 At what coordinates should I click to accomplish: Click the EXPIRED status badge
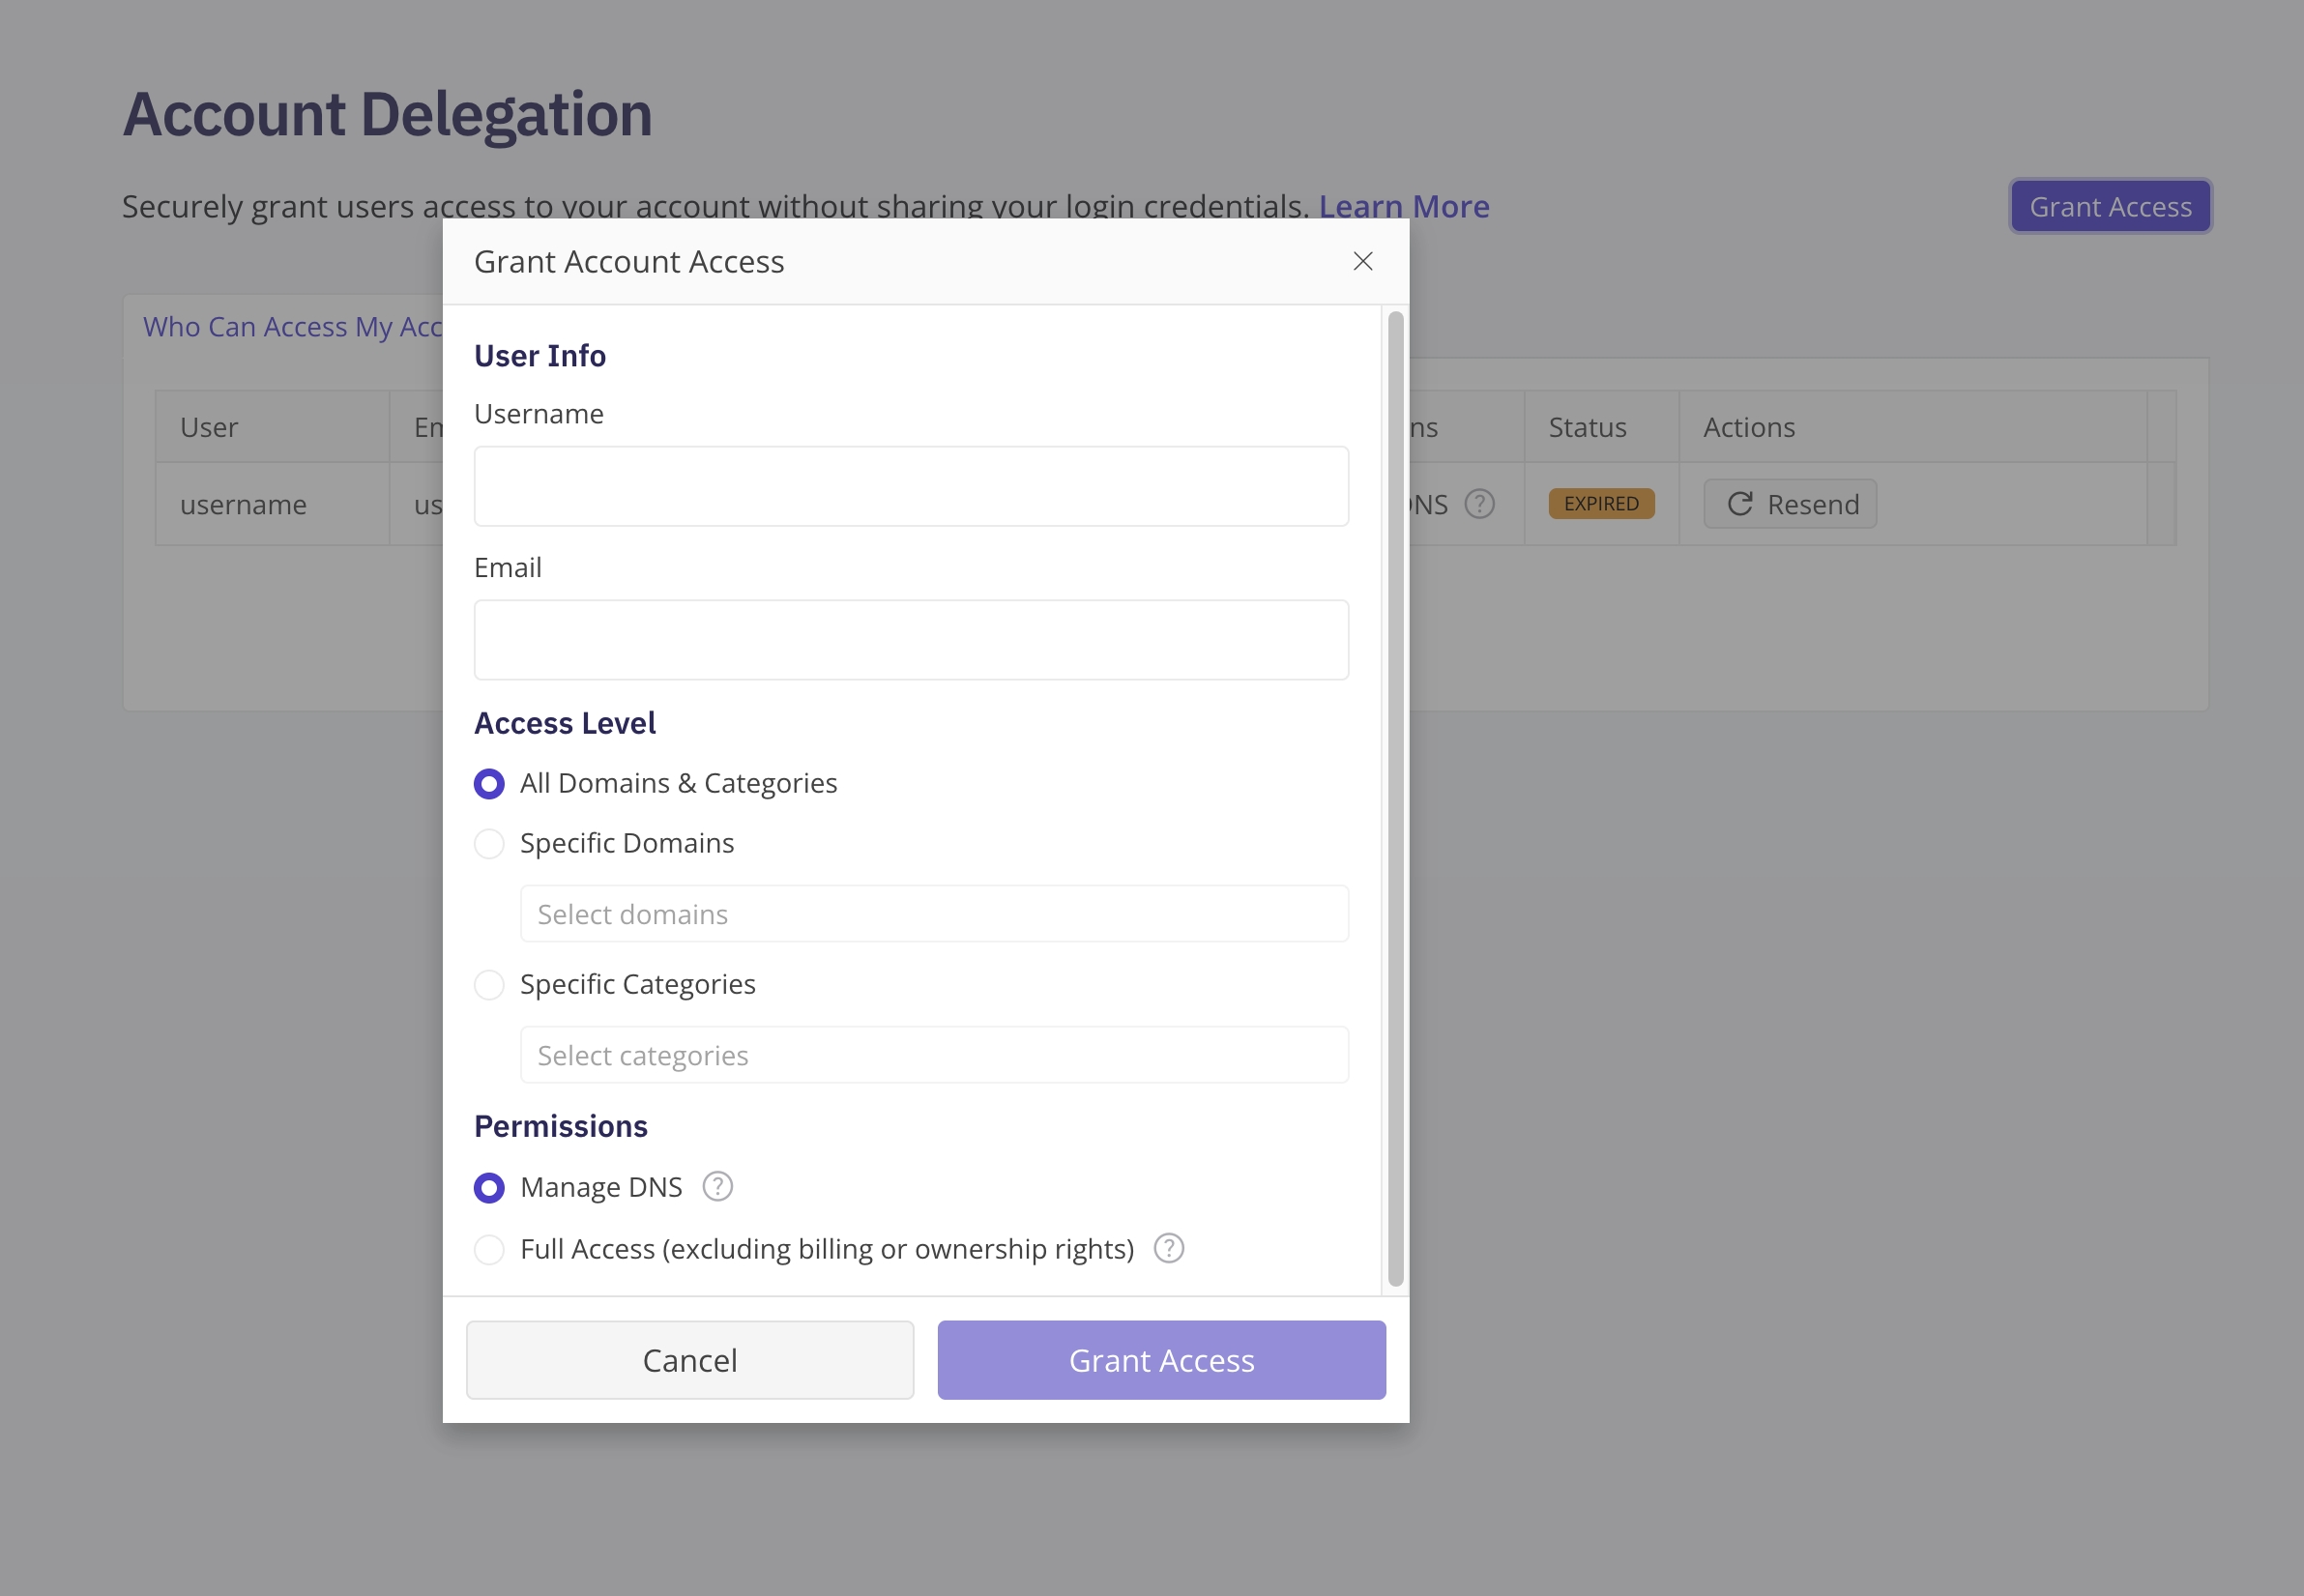[x=1601, y=504]
